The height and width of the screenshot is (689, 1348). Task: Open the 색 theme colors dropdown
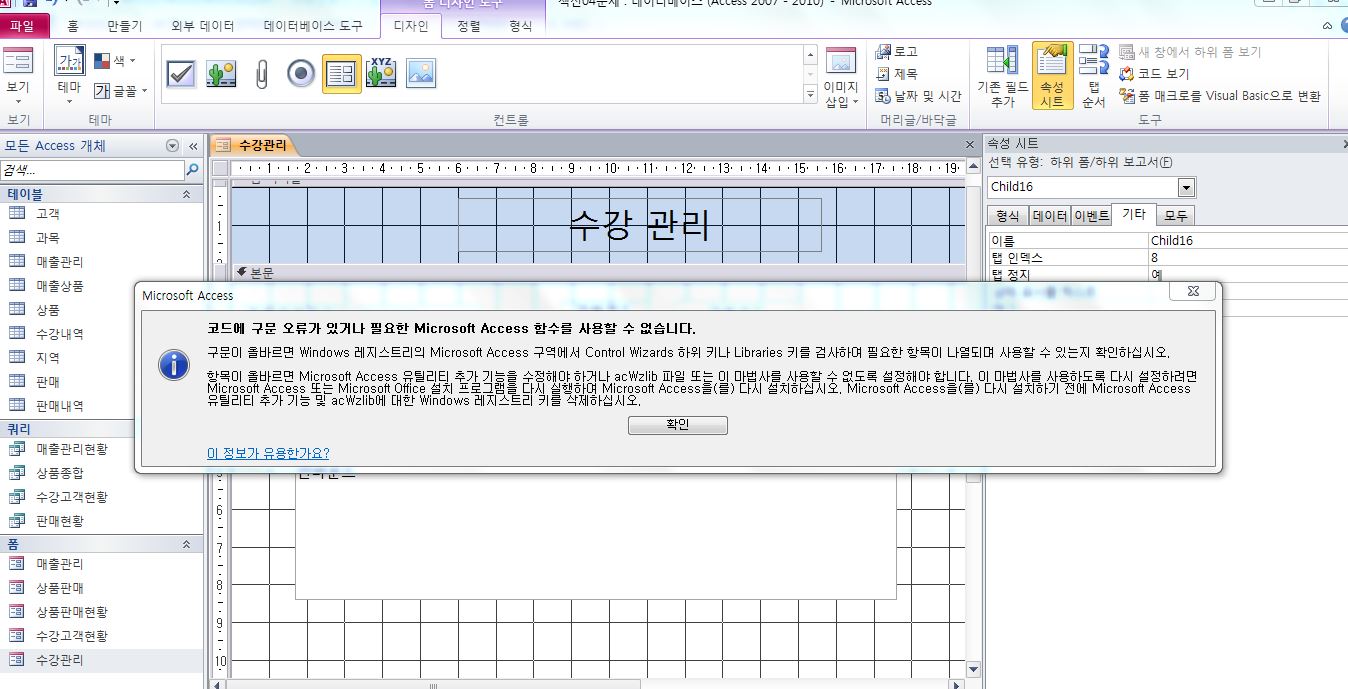[115, 61]
